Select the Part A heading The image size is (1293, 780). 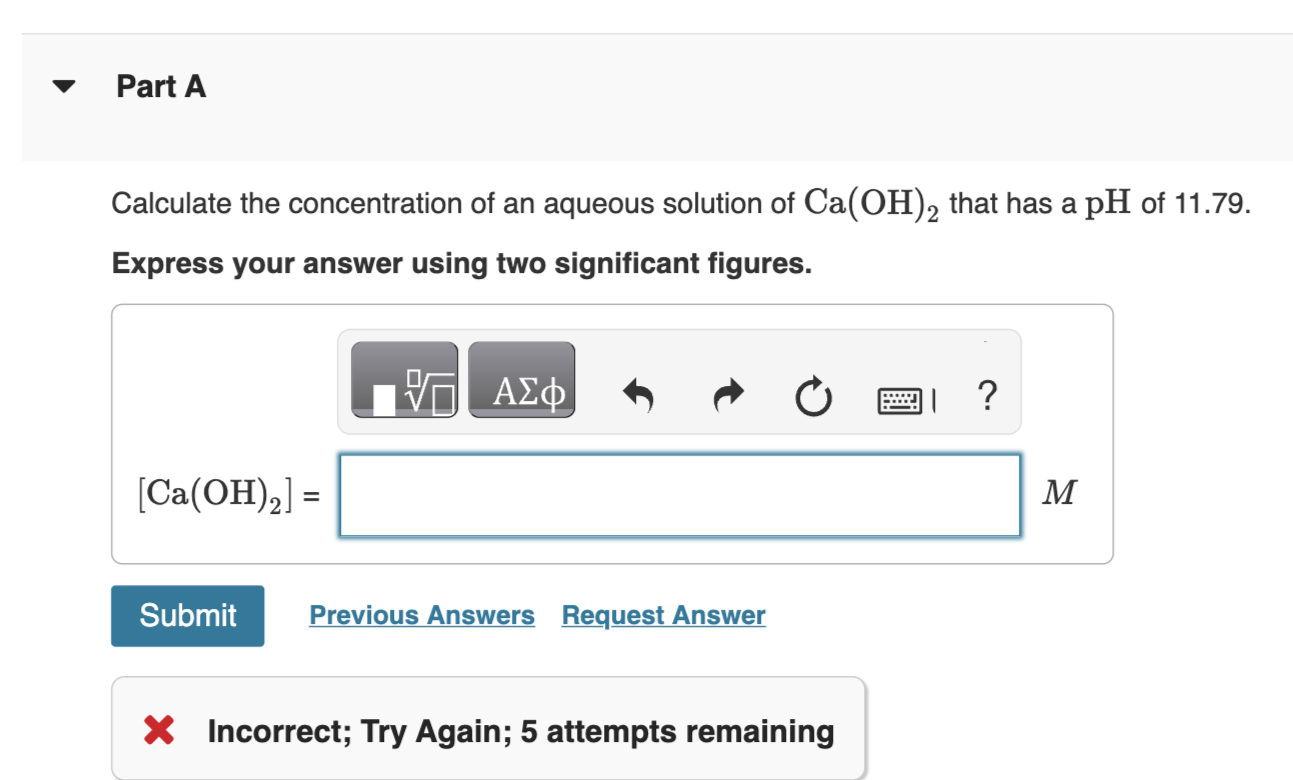[161, 87]
